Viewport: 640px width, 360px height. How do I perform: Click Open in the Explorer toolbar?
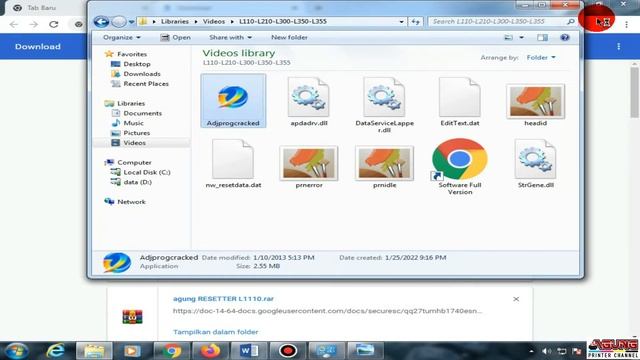176,37
